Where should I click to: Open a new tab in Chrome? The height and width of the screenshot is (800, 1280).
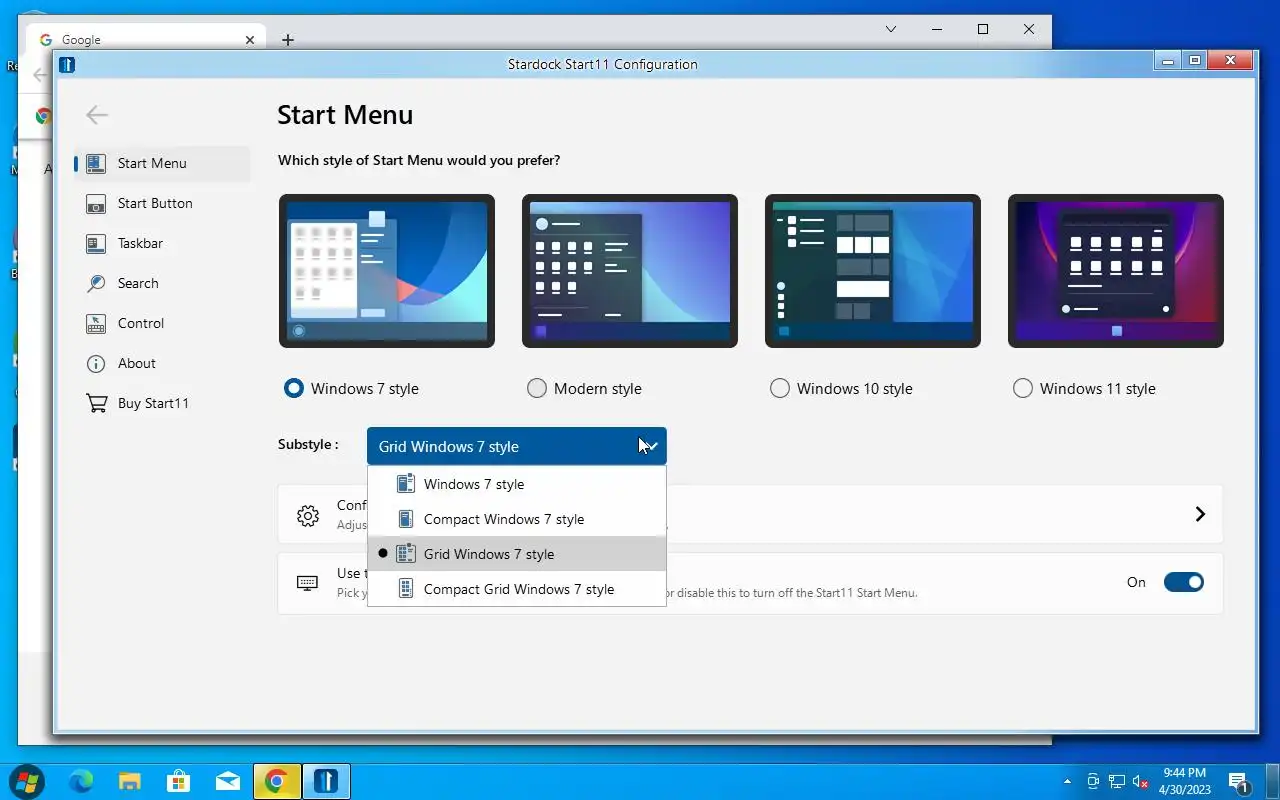pyautogui.click(x=288, y=40)
